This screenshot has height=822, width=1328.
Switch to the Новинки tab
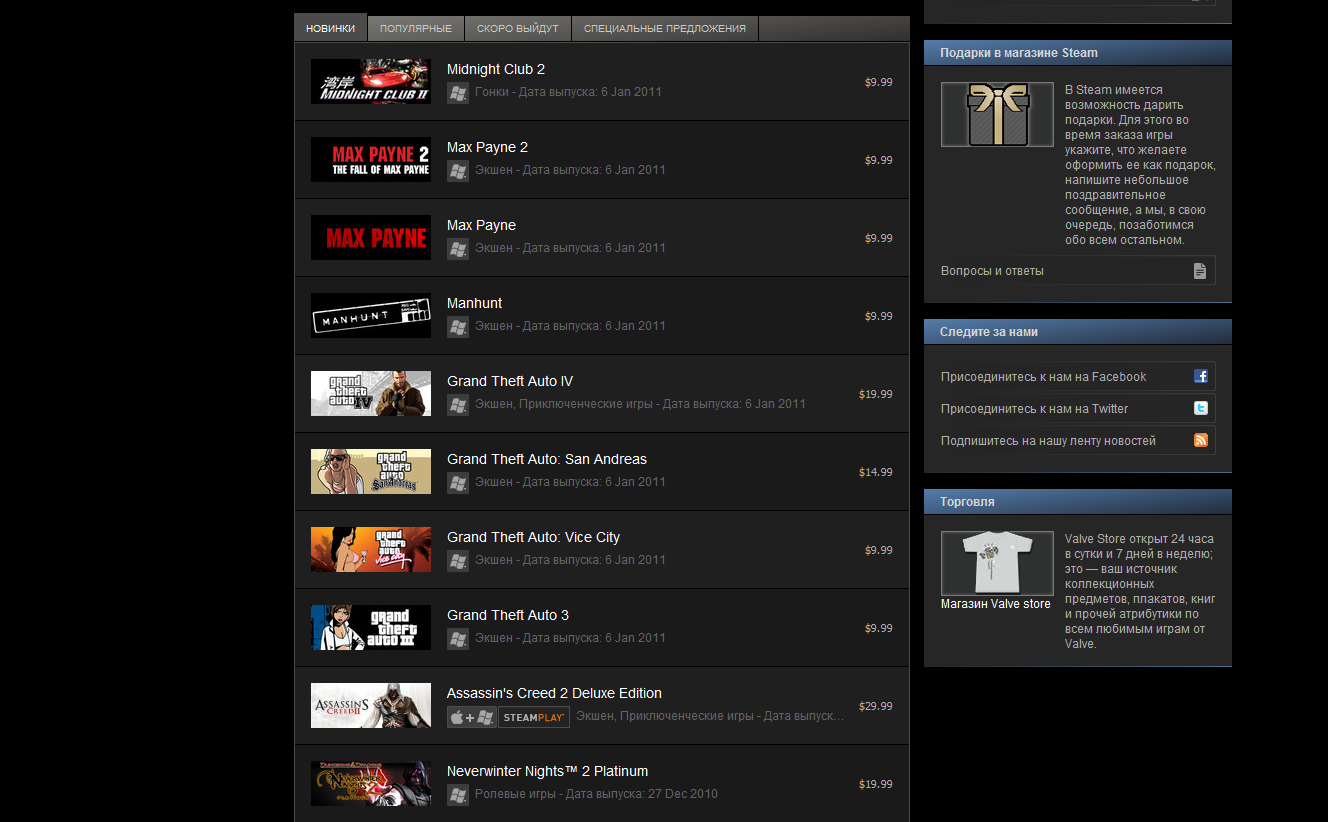point(330,28)
